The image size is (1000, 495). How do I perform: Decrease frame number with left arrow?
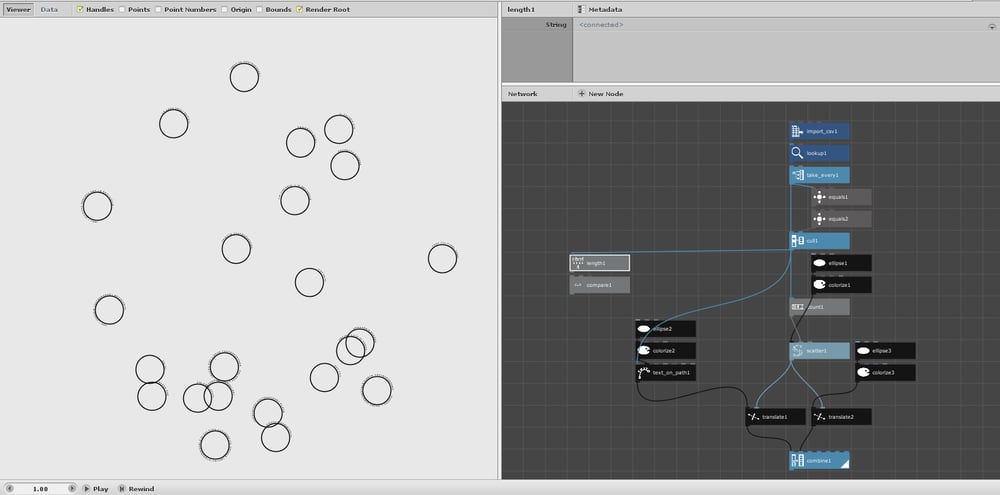tap(10, 489)
